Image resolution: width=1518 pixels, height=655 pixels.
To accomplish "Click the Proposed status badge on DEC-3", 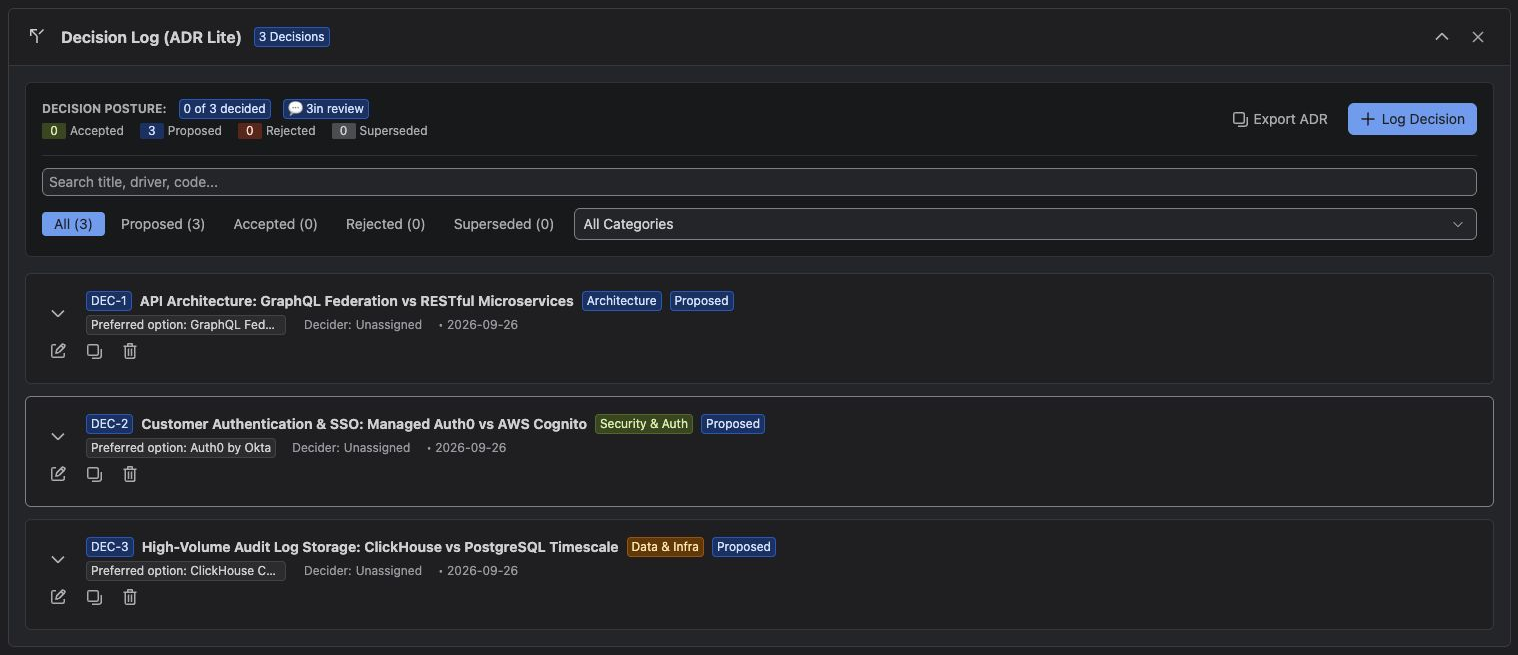I will (x=744, y=547).
